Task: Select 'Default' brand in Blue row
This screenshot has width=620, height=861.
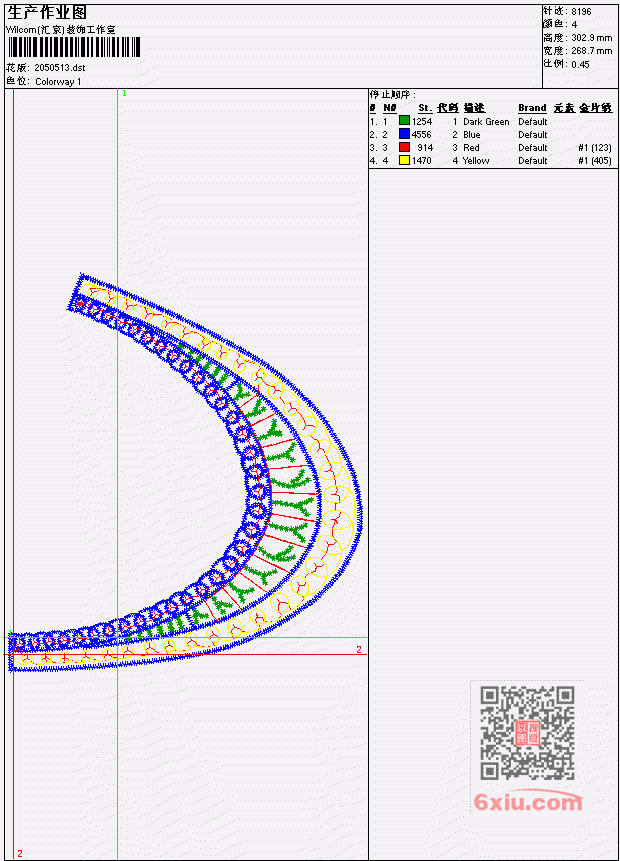Action: pyautogui.click(x=533, y=135)
